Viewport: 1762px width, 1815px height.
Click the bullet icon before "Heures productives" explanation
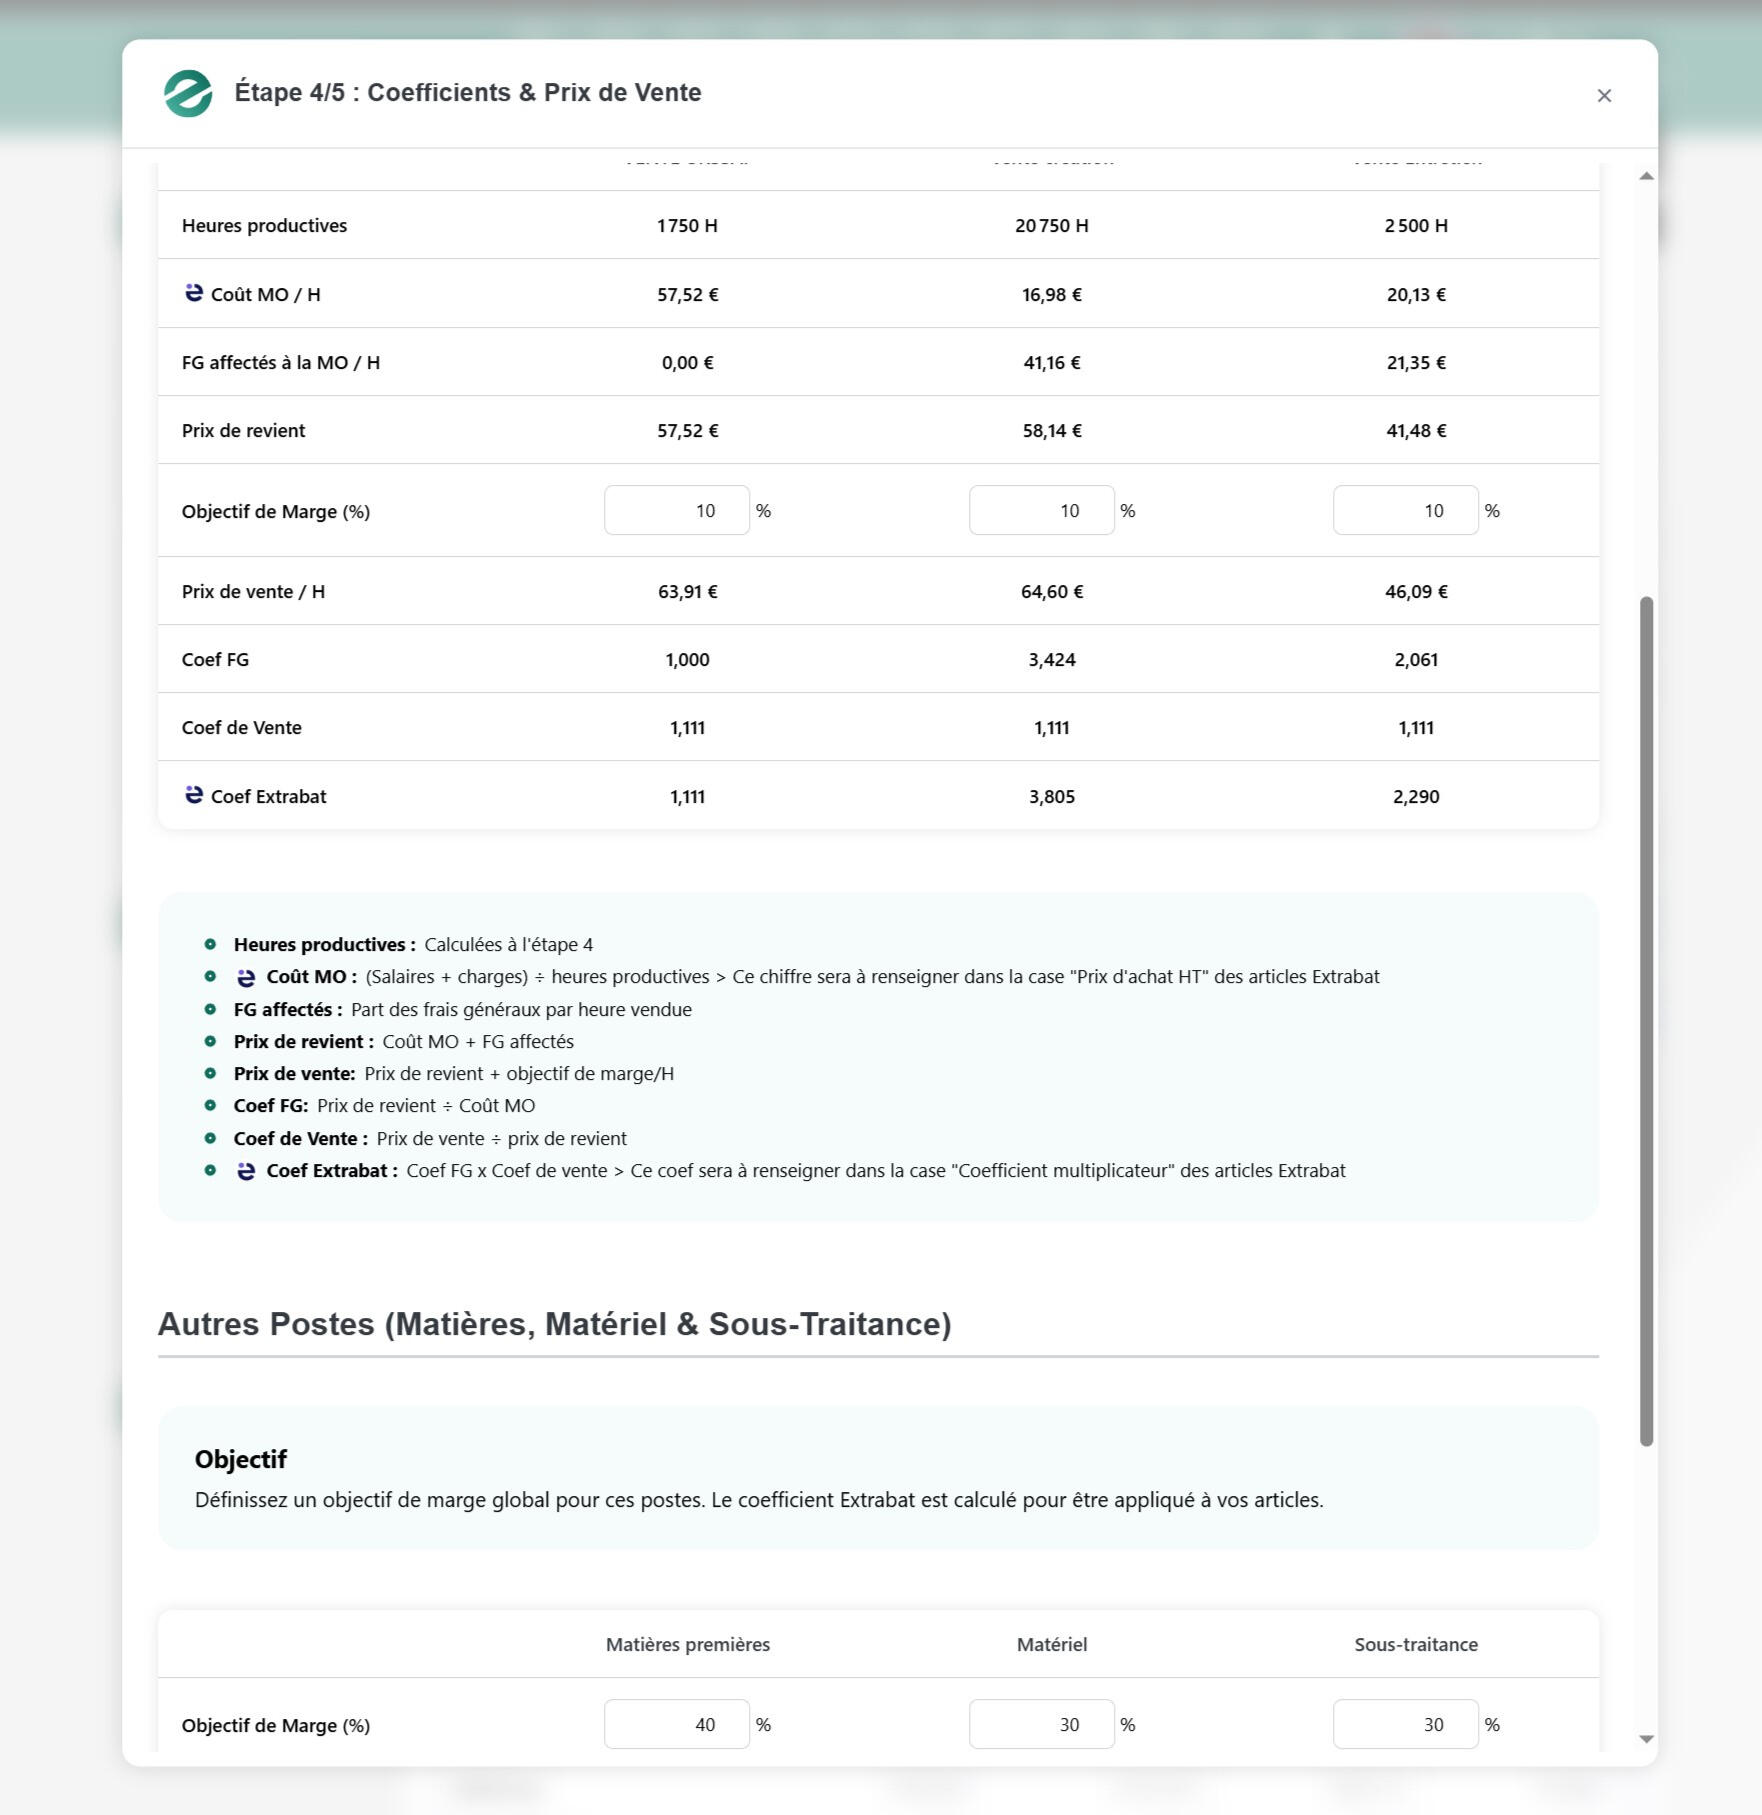(x=210, y=944)
